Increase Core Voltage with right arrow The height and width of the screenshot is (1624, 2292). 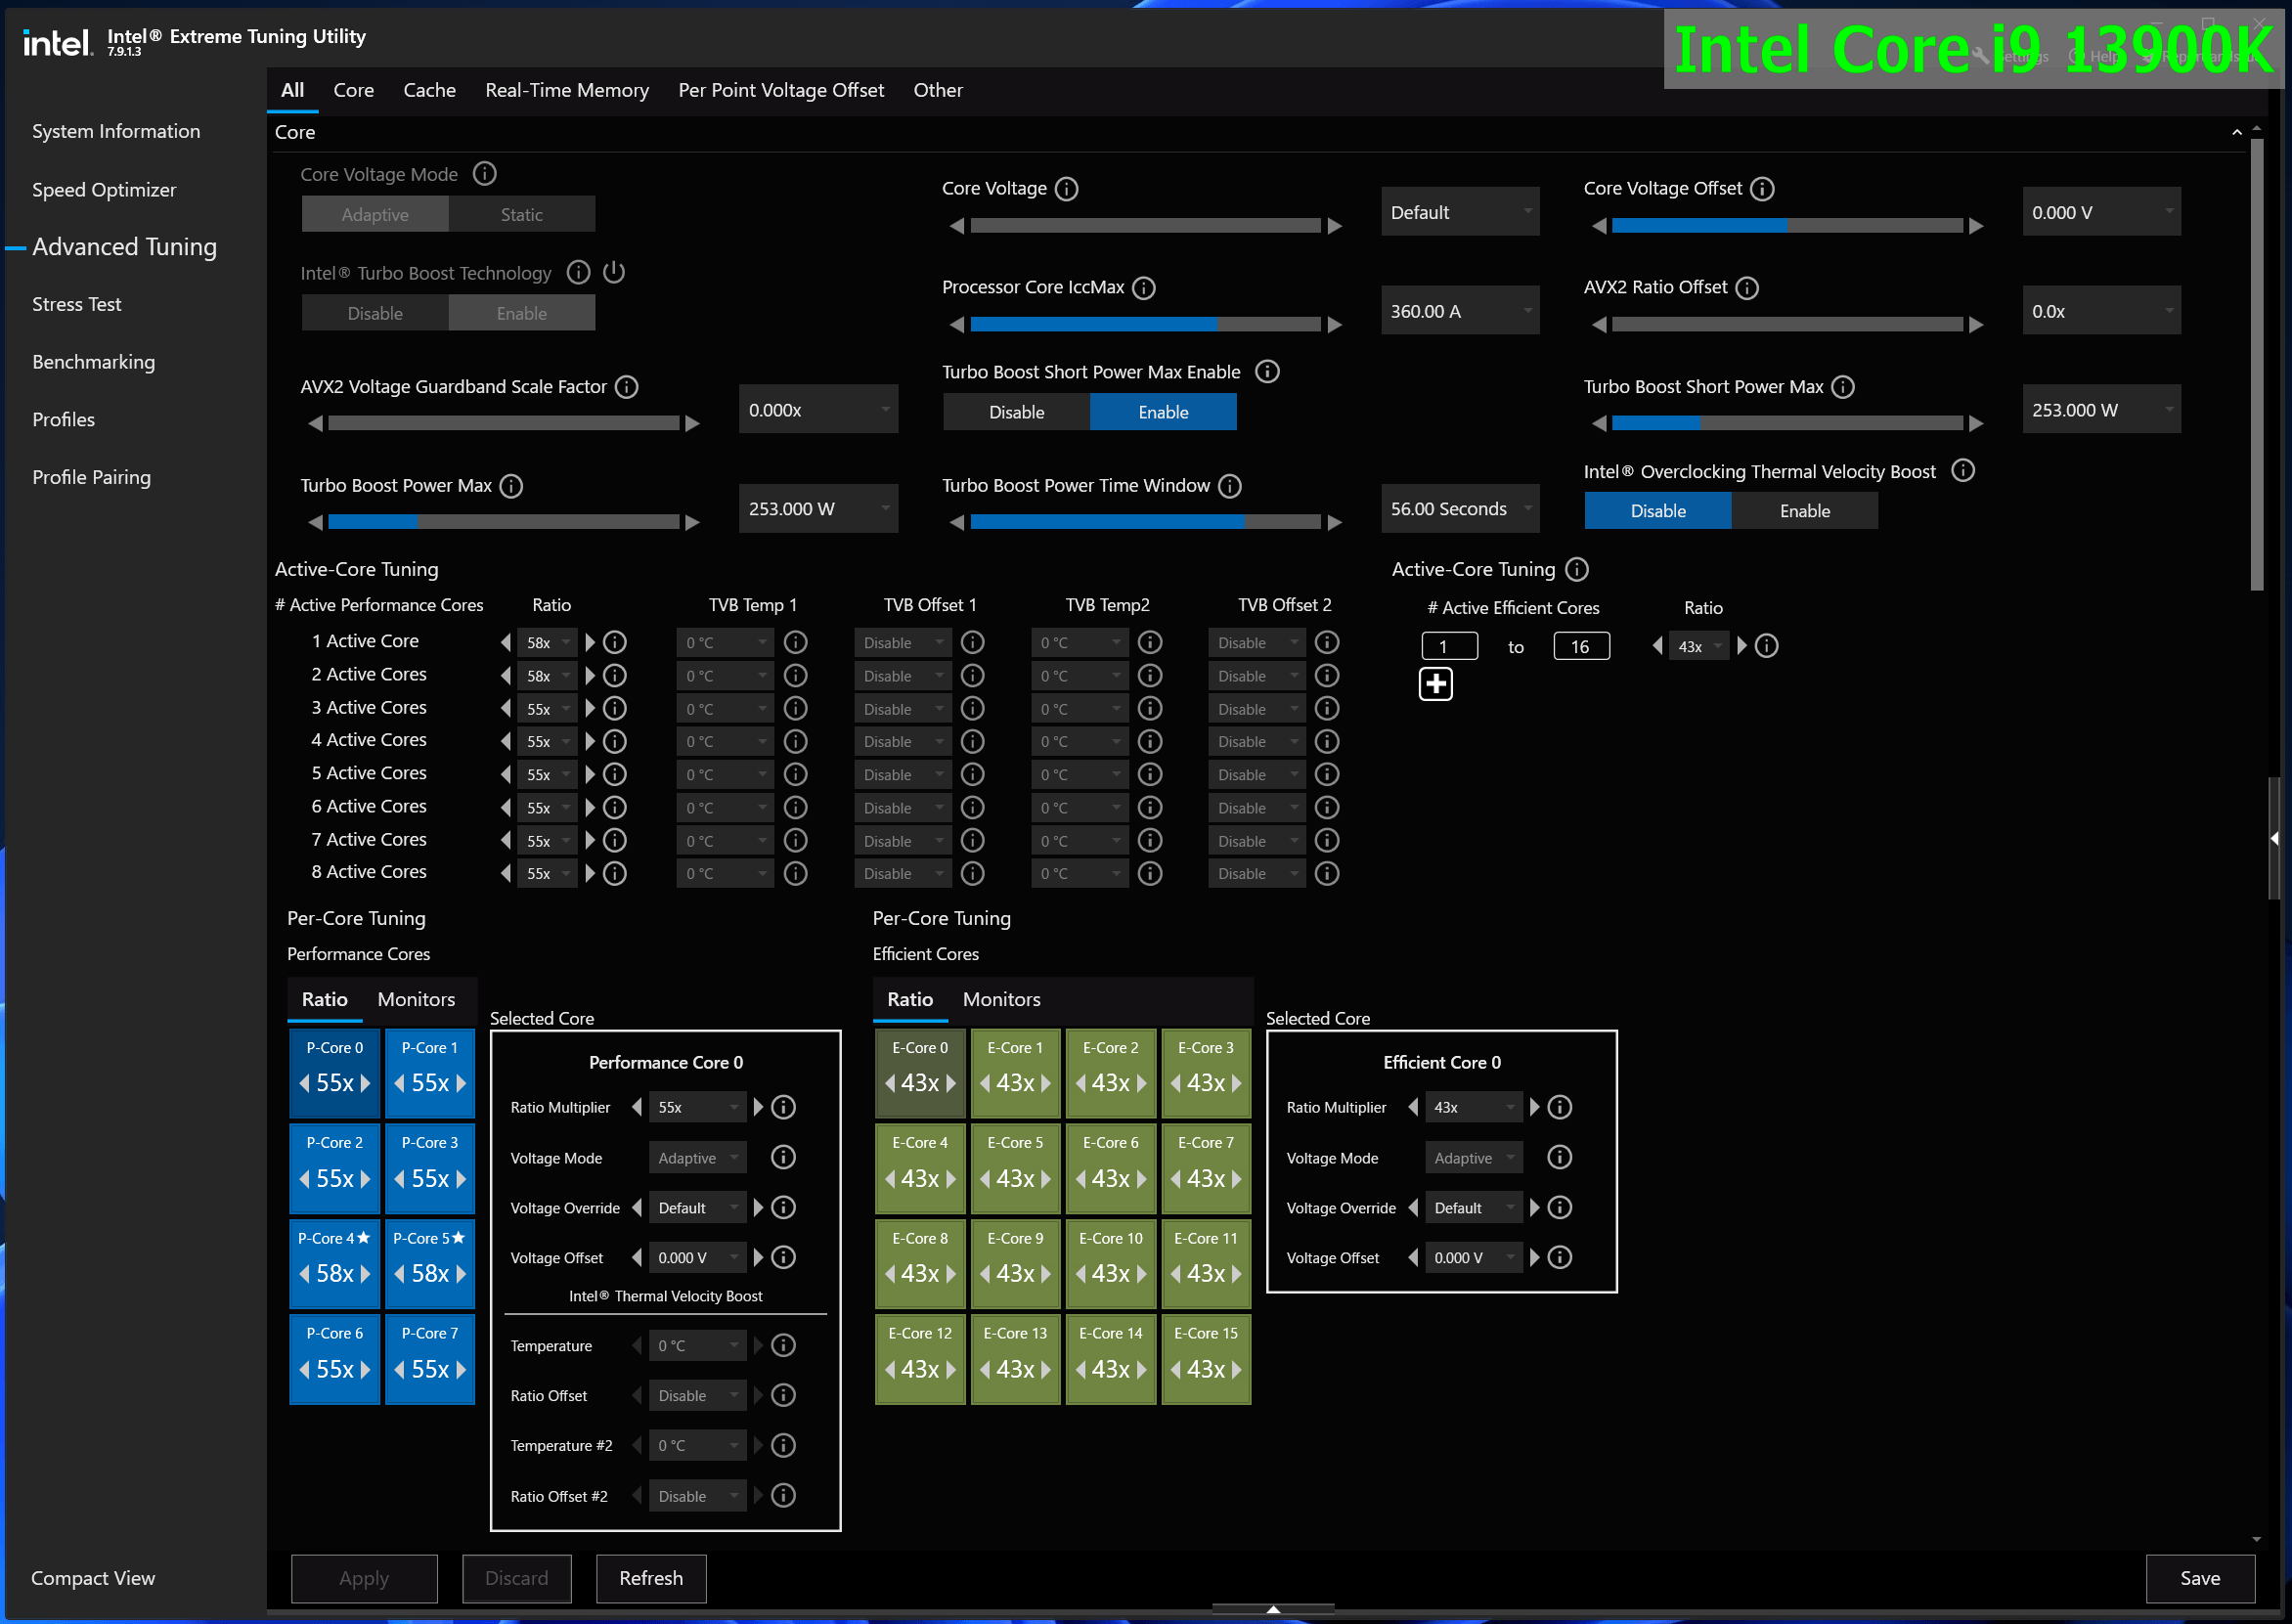pos(1334,227)
